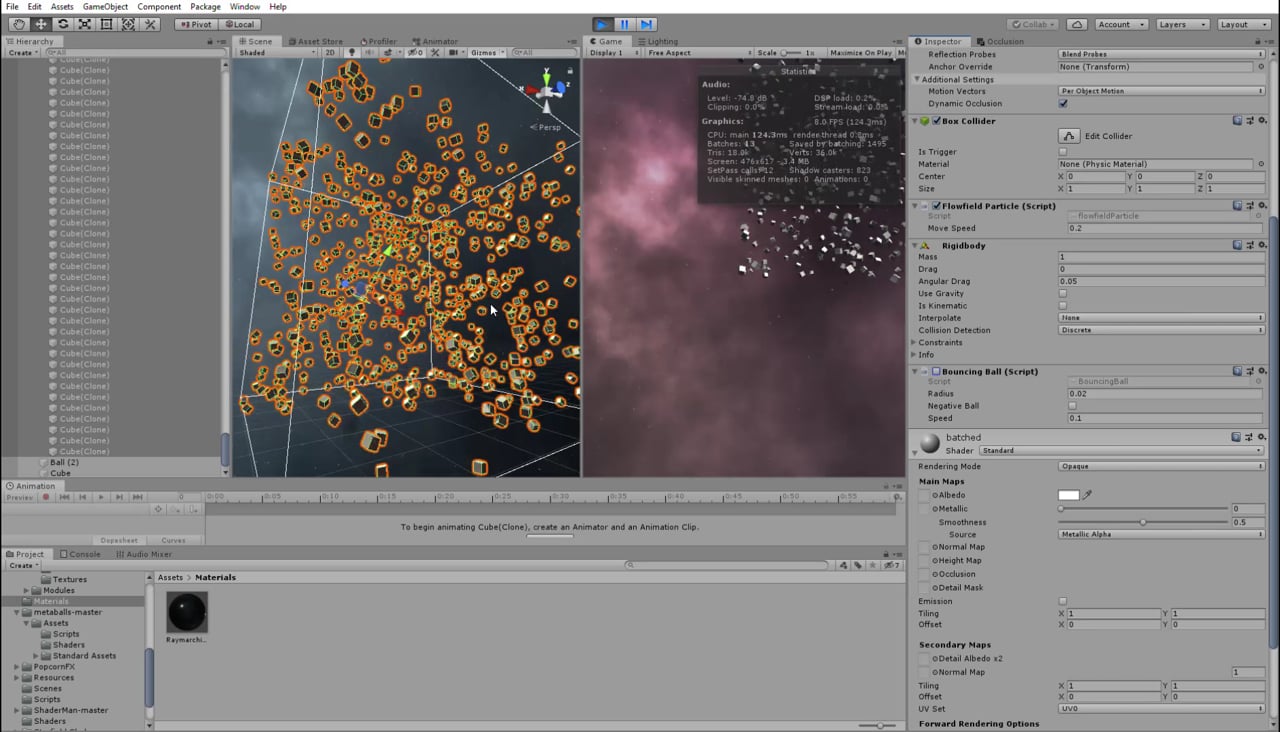Image resolution: width=1280 pixels, height=732 pixels.
Task: Click the Maximize On Play button
Action: coord(860,53)
